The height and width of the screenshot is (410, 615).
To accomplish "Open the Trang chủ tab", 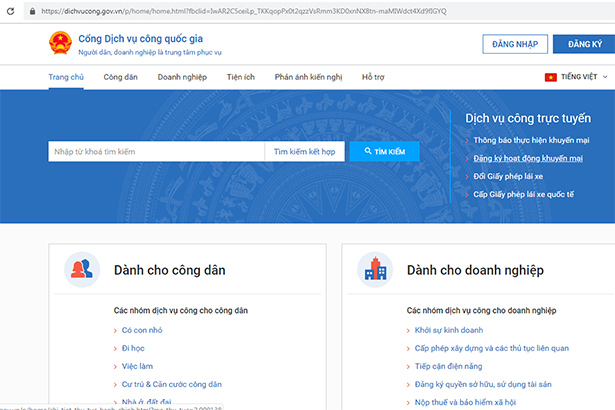I will point(66,77).
